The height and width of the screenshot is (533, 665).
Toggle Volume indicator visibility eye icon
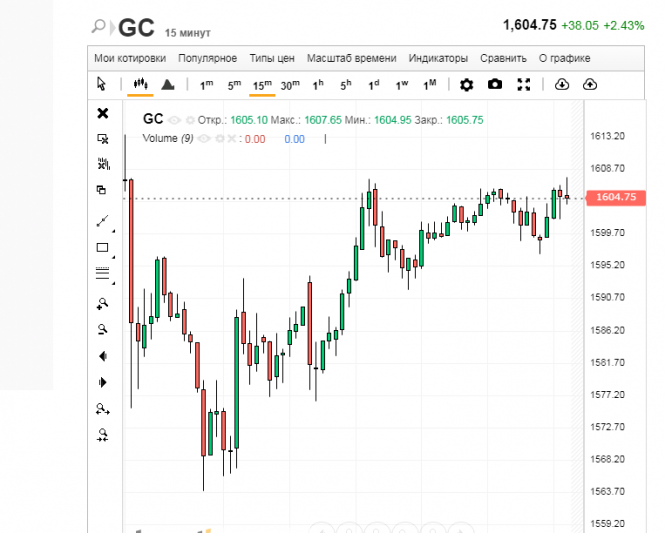(205, 139)
